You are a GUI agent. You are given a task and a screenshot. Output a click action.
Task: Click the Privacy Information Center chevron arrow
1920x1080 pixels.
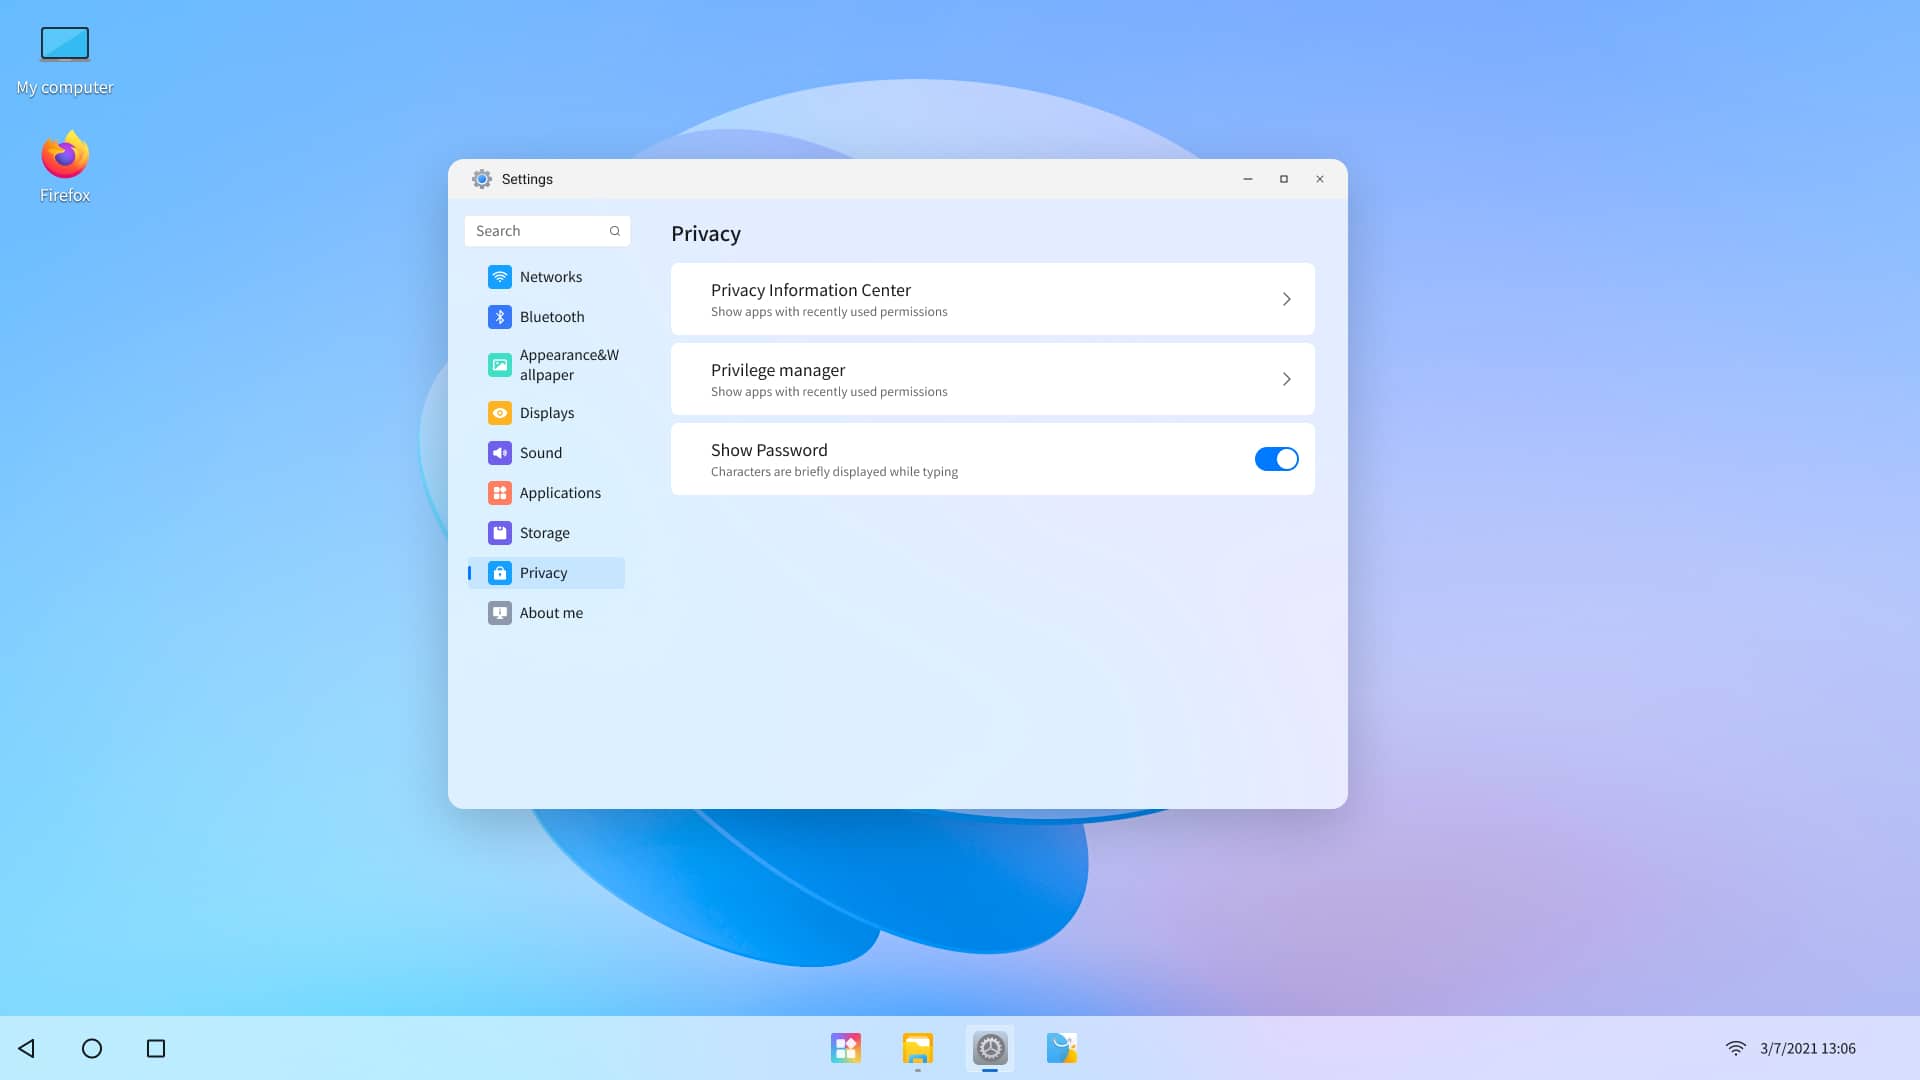pos(1287,298)
